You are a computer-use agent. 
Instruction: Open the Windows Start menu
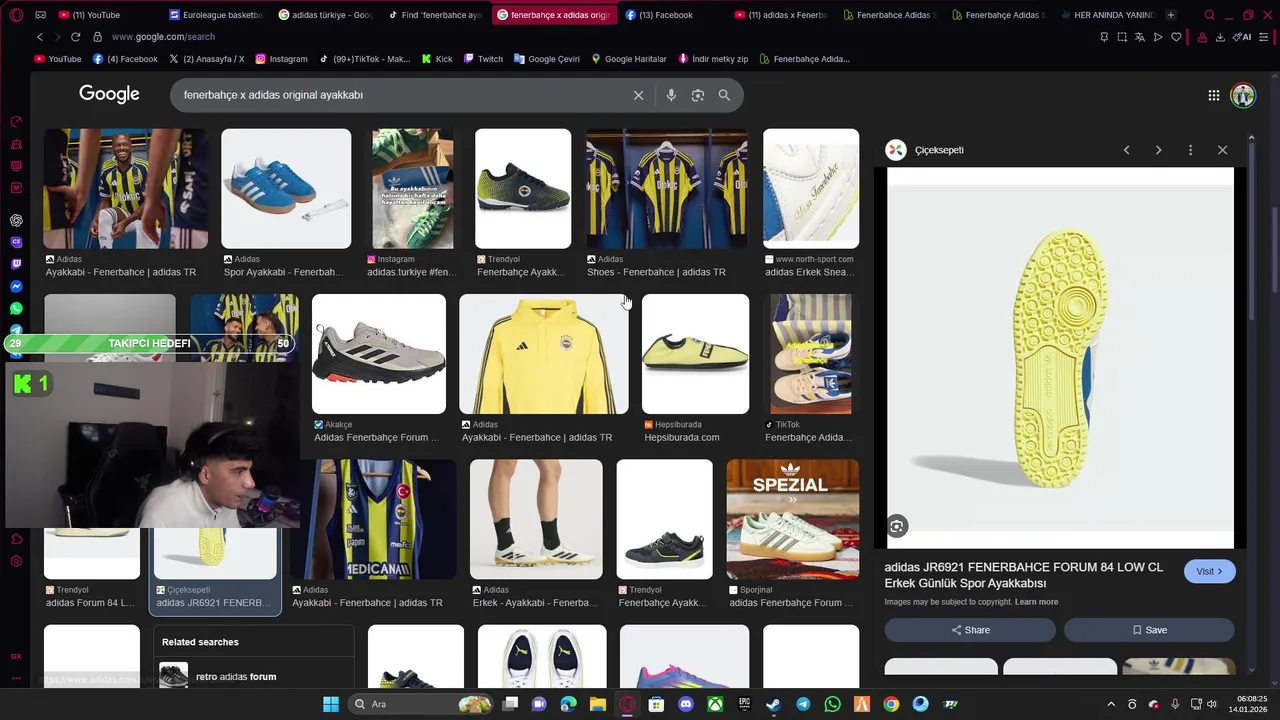331,704
